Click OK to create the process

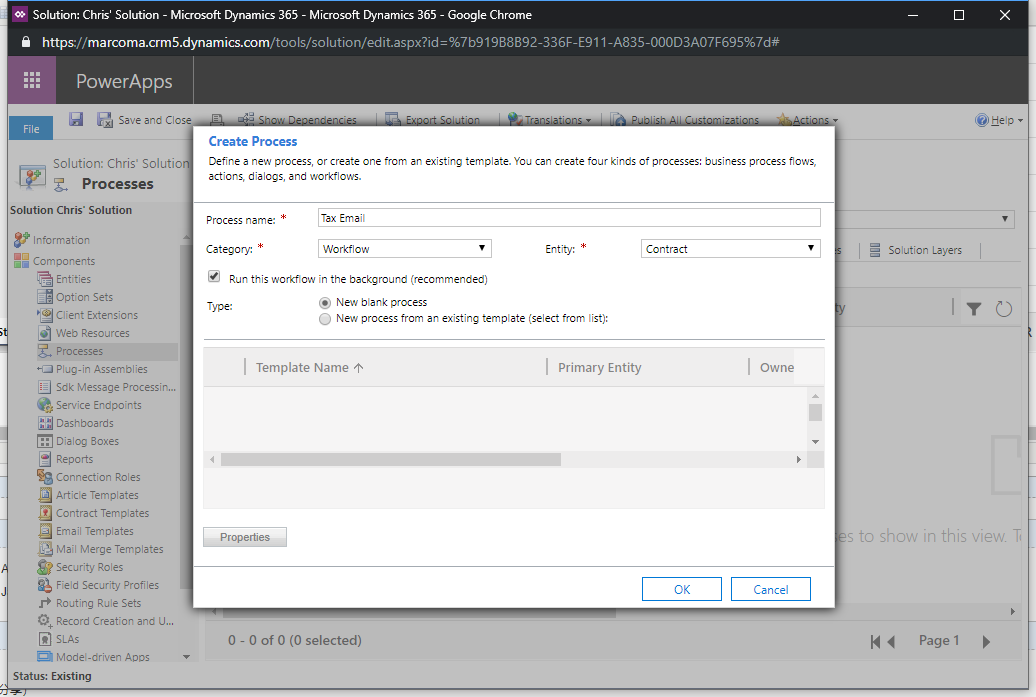click(x=682, y=589)
